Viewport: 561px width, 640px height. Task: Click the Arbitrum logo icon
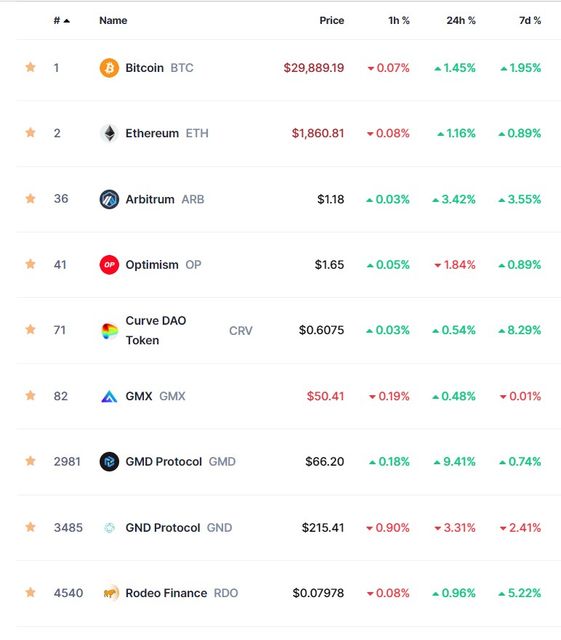[109, 199]
